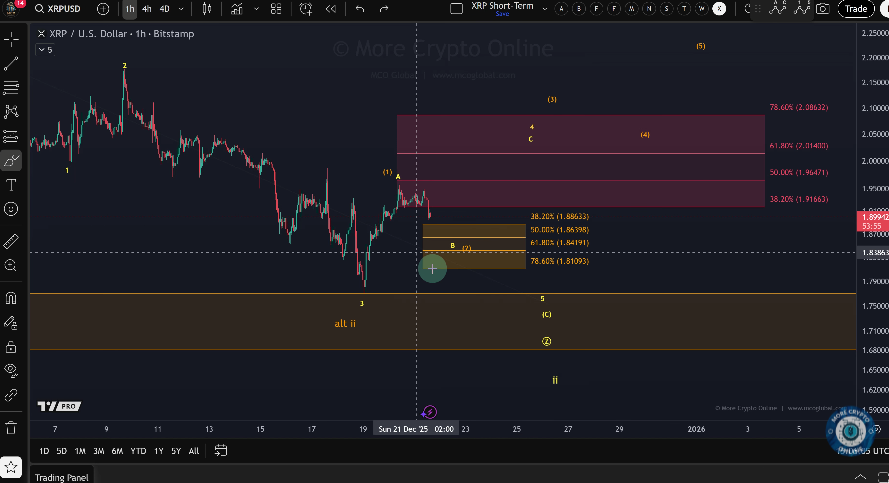Image resolution: width=889 pixels, height=483 pixels.
Task: Open the go to date calendar icon
Action: [x=221, y=451]
